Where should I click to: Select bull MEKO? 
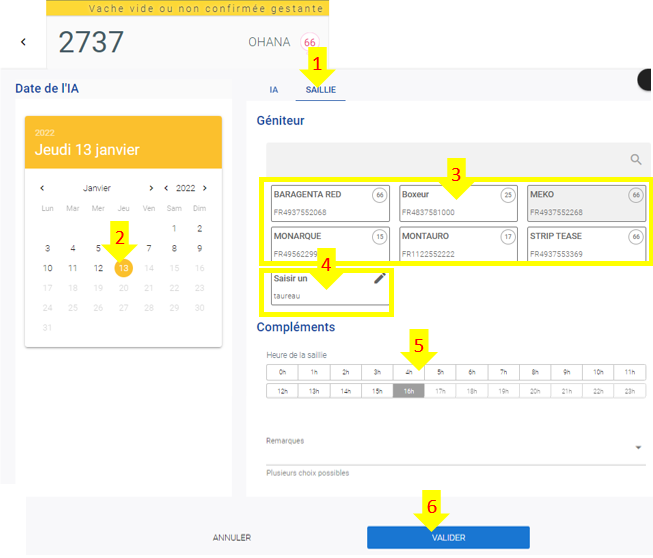(586, 203)
